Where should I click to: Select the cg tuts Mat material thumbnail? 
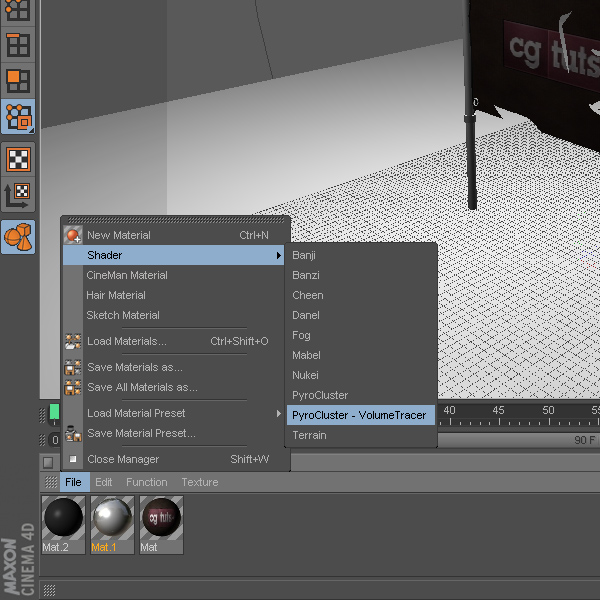pyautogui.click(x=161, y=525)
